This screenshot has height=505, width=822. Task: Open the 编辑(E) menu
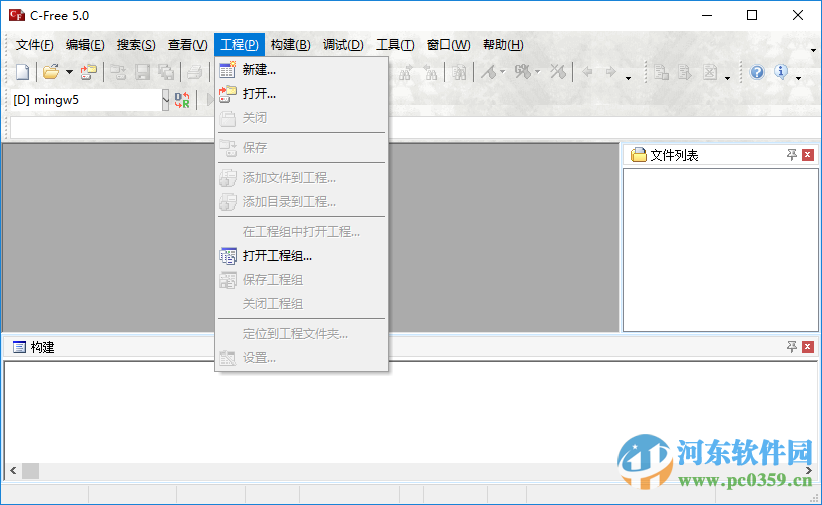(85, 45)
